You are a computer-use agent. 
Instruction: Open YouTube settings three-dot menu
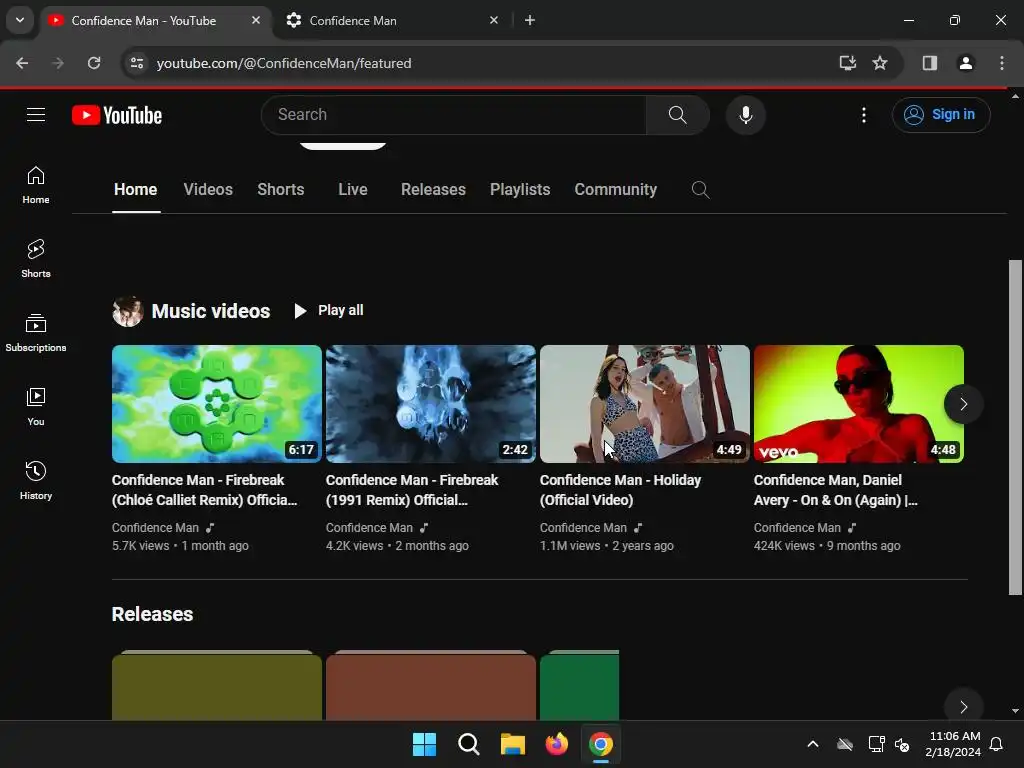tap(863, 115)
